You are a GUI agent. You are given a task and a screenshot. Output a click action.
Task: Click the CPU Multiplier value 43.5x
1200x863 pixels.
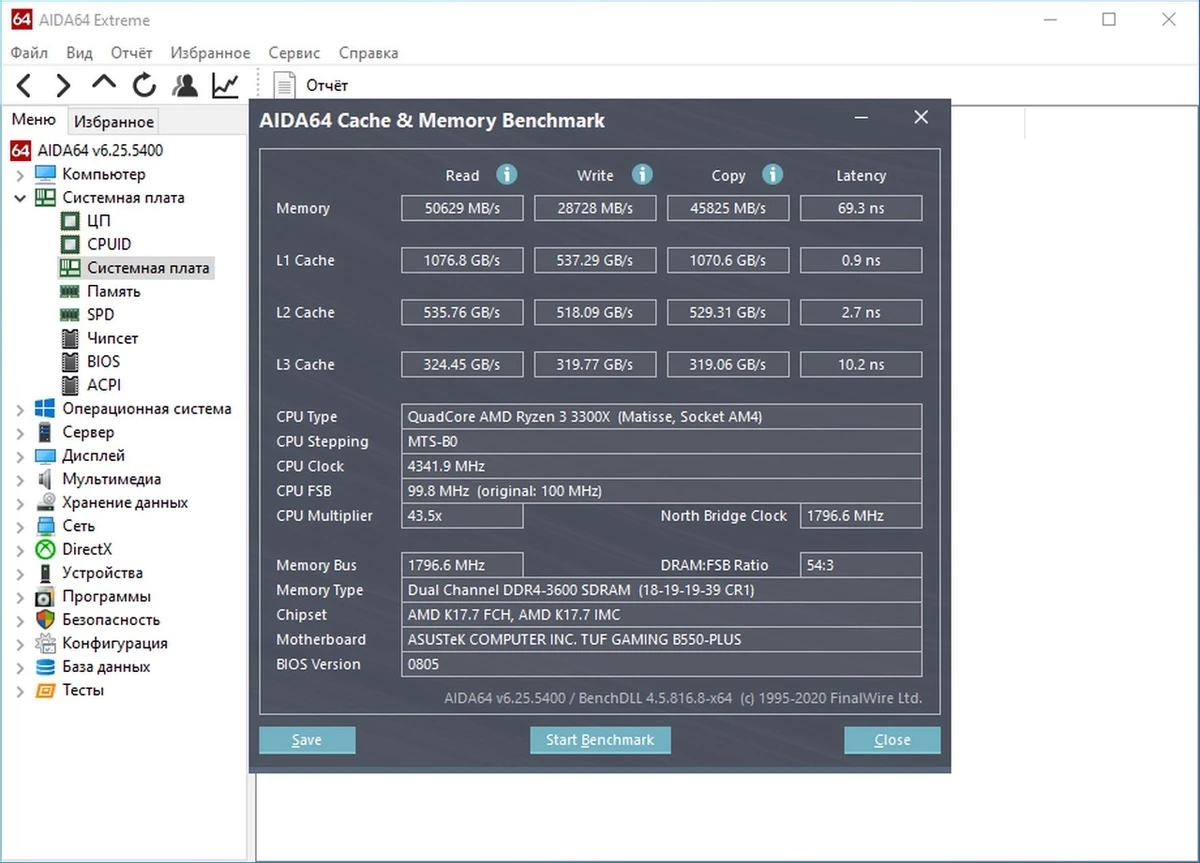click(x=461, y=516)
